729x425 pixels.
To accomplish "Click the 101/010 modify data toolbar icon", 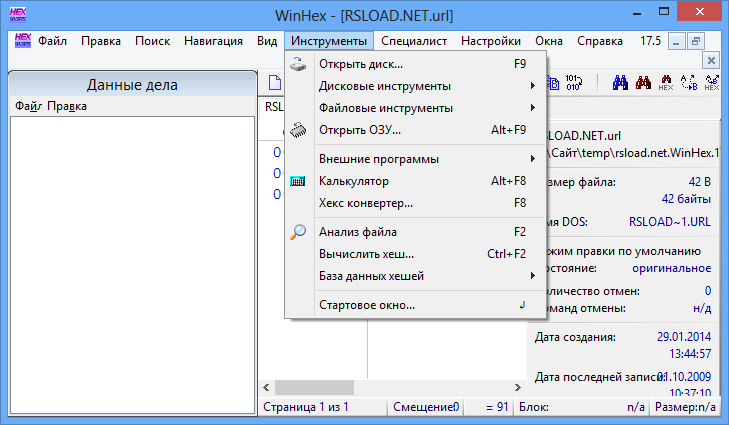I will pyautogui.click(x=573, y=83).
